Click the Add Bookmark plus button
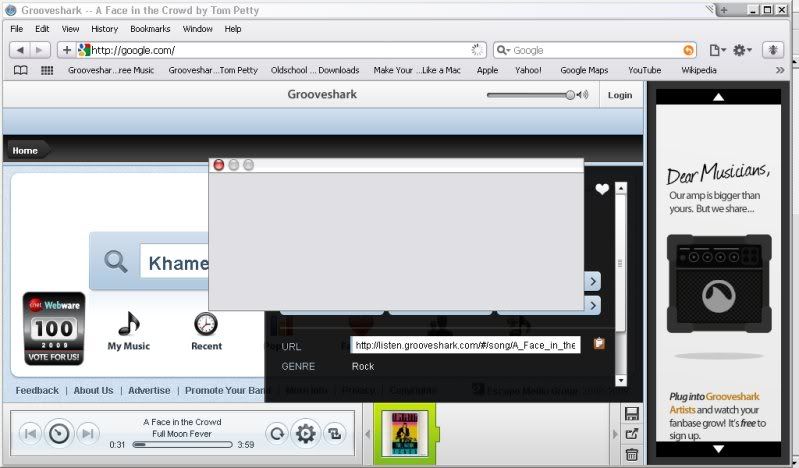The height and width of the screenshot is (468, 799). pos(67,50)
